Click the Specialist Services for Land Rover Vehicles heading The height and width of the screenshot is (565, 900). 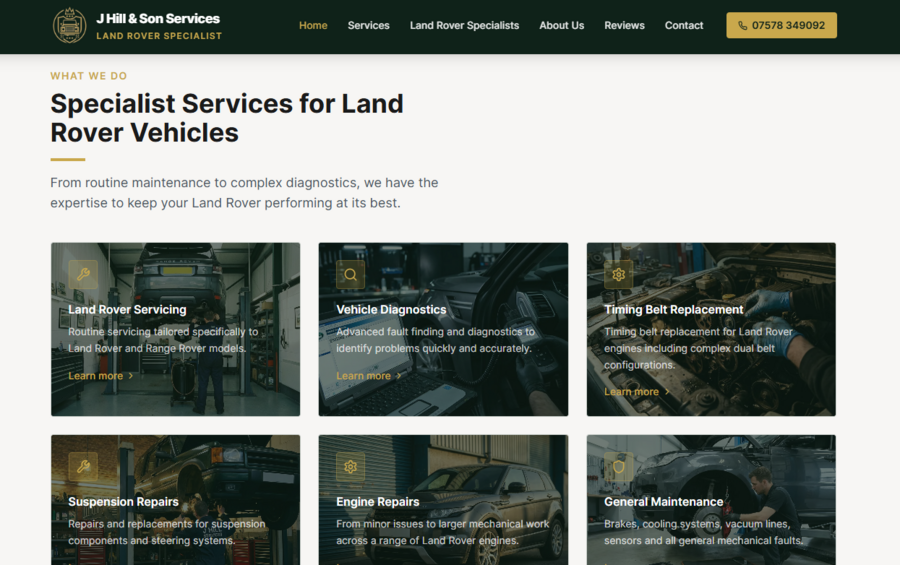(x=227, y=118)
